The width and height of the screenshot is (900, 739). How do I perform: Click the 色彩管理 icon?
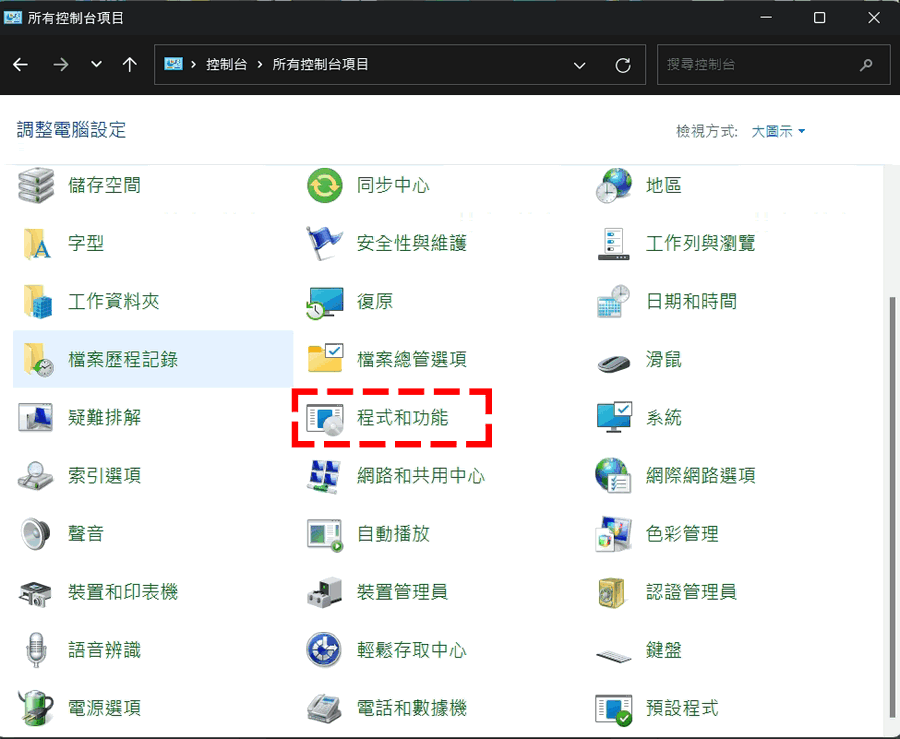pos(613,534)
